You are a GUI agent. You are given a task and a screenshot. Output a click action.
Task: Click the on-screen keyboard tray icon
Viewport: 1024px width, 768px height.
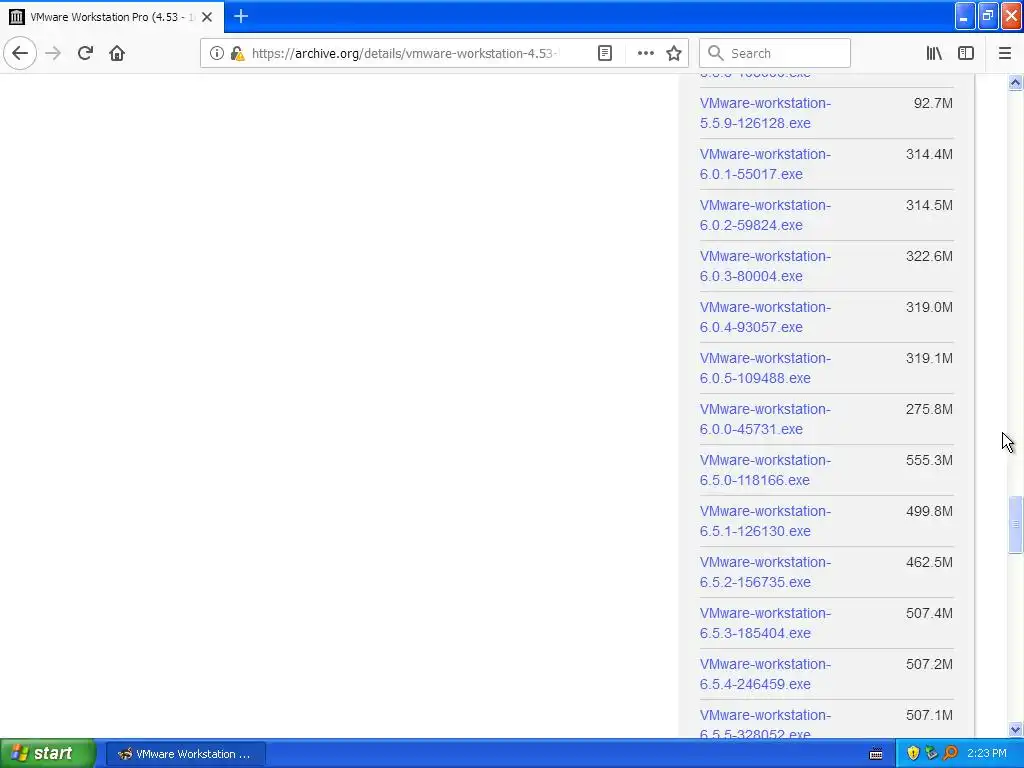[876, 754]
